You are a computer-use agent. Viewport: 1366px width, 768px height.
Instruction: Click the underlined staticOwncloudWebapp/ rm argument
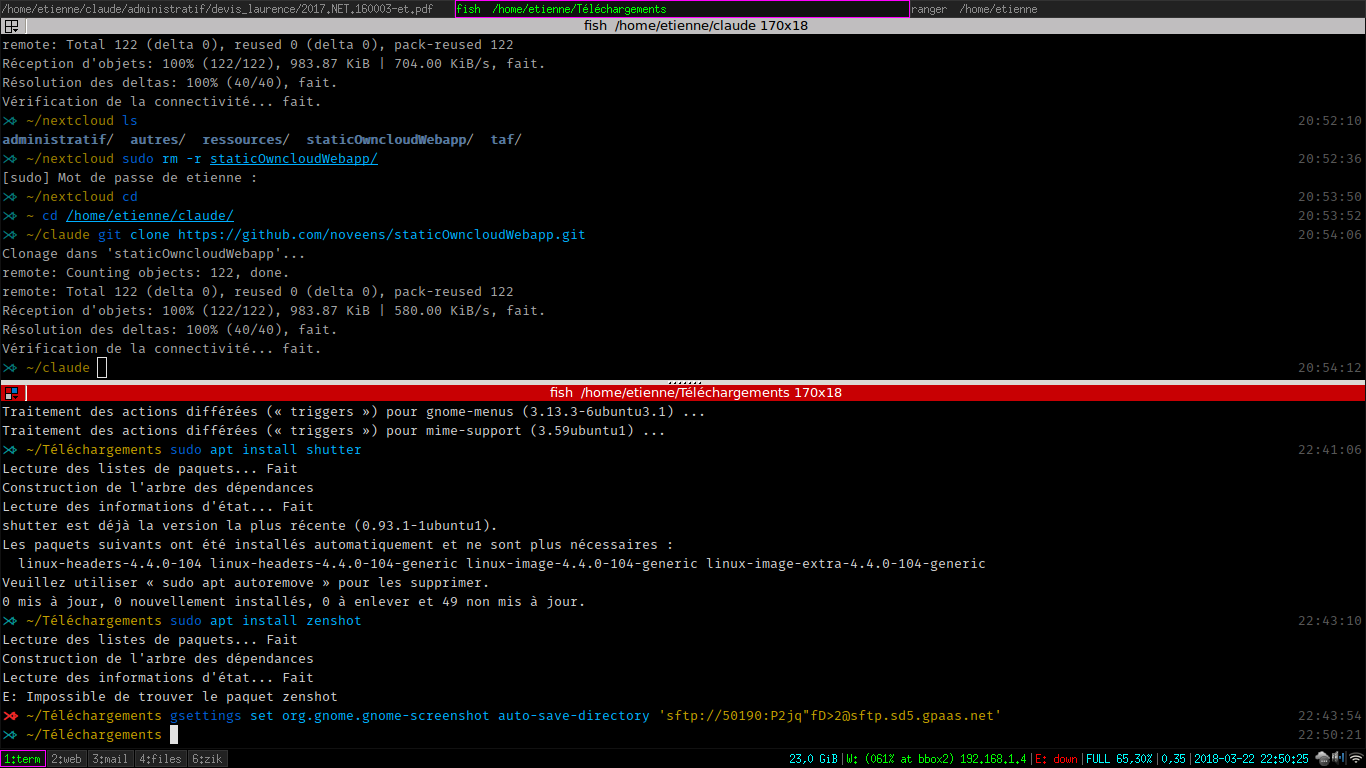(x=293, y=159)
